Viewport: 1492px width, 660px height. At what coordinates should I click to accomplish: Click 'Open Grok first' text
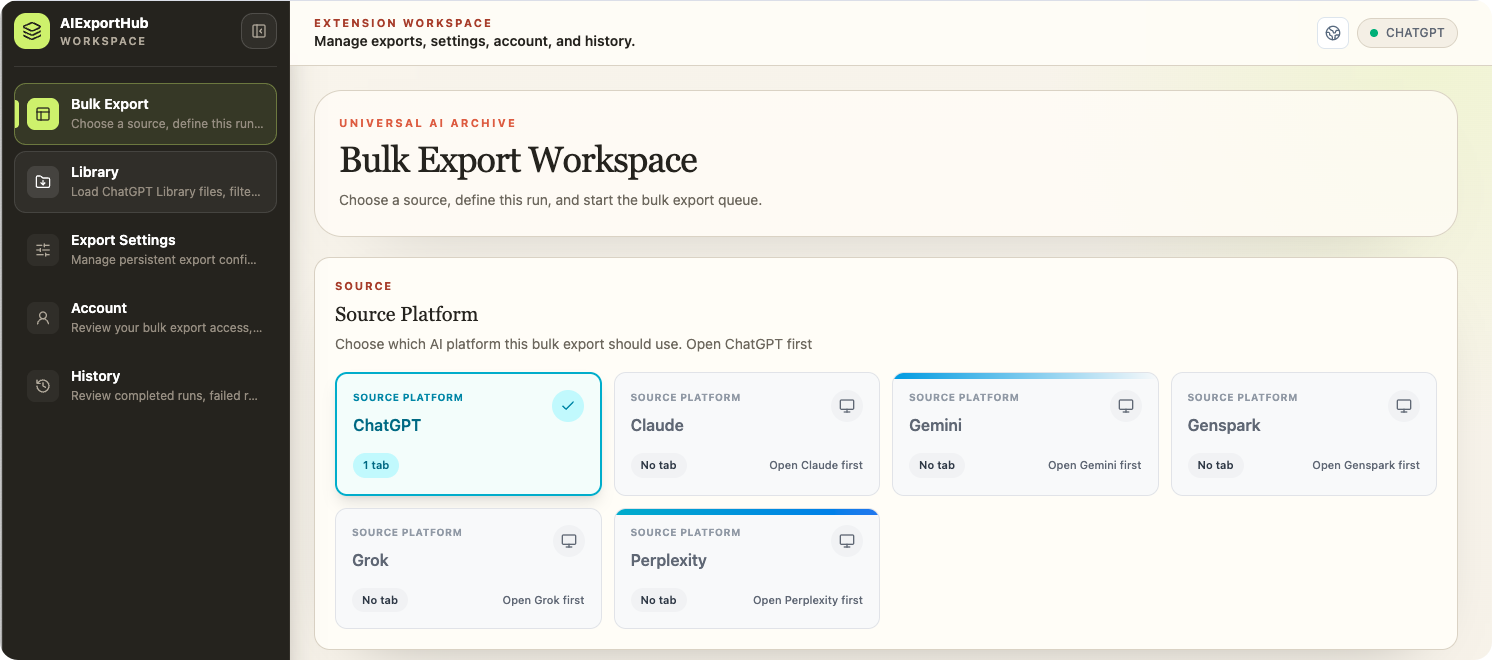coord(544,600)
